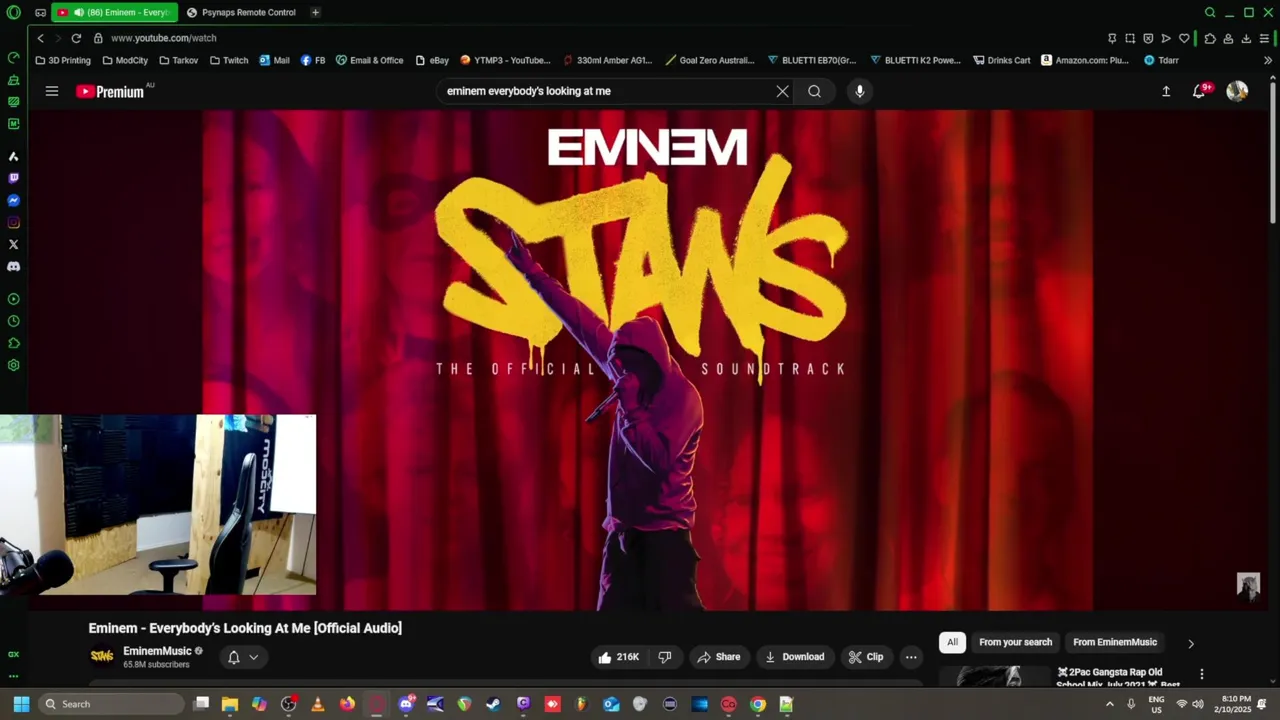Show hidden system tray icons
Screen dimensions: 1280x720
pyautogui.click(x=1109, y=704)
